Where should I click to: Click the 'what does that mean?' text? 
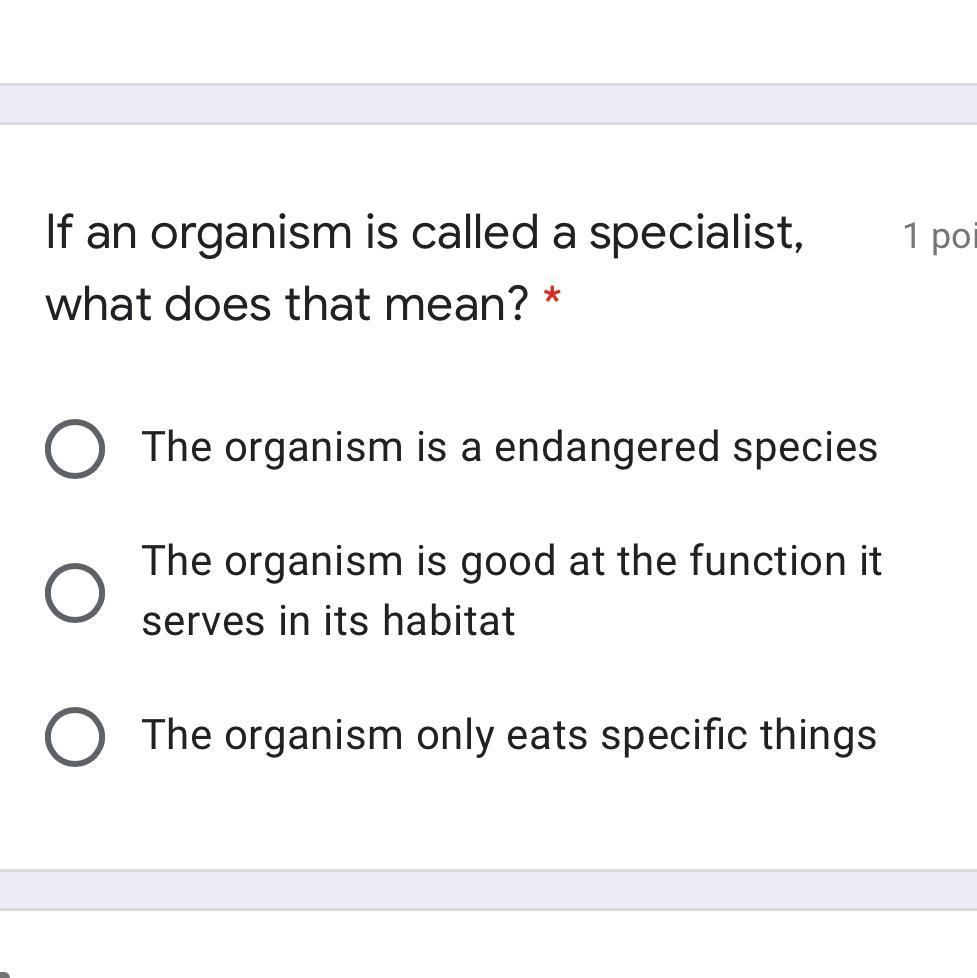coord(286,304)
